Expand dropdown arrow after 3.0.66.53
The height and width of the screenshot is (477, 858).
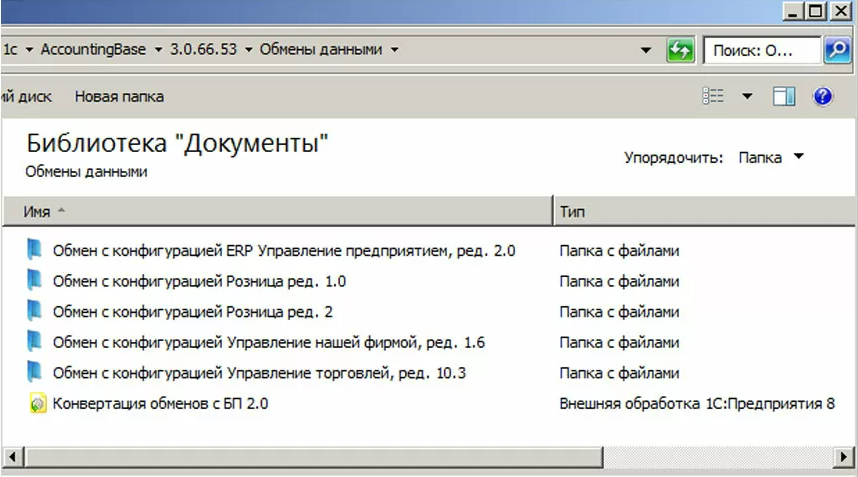pos(248,50)
